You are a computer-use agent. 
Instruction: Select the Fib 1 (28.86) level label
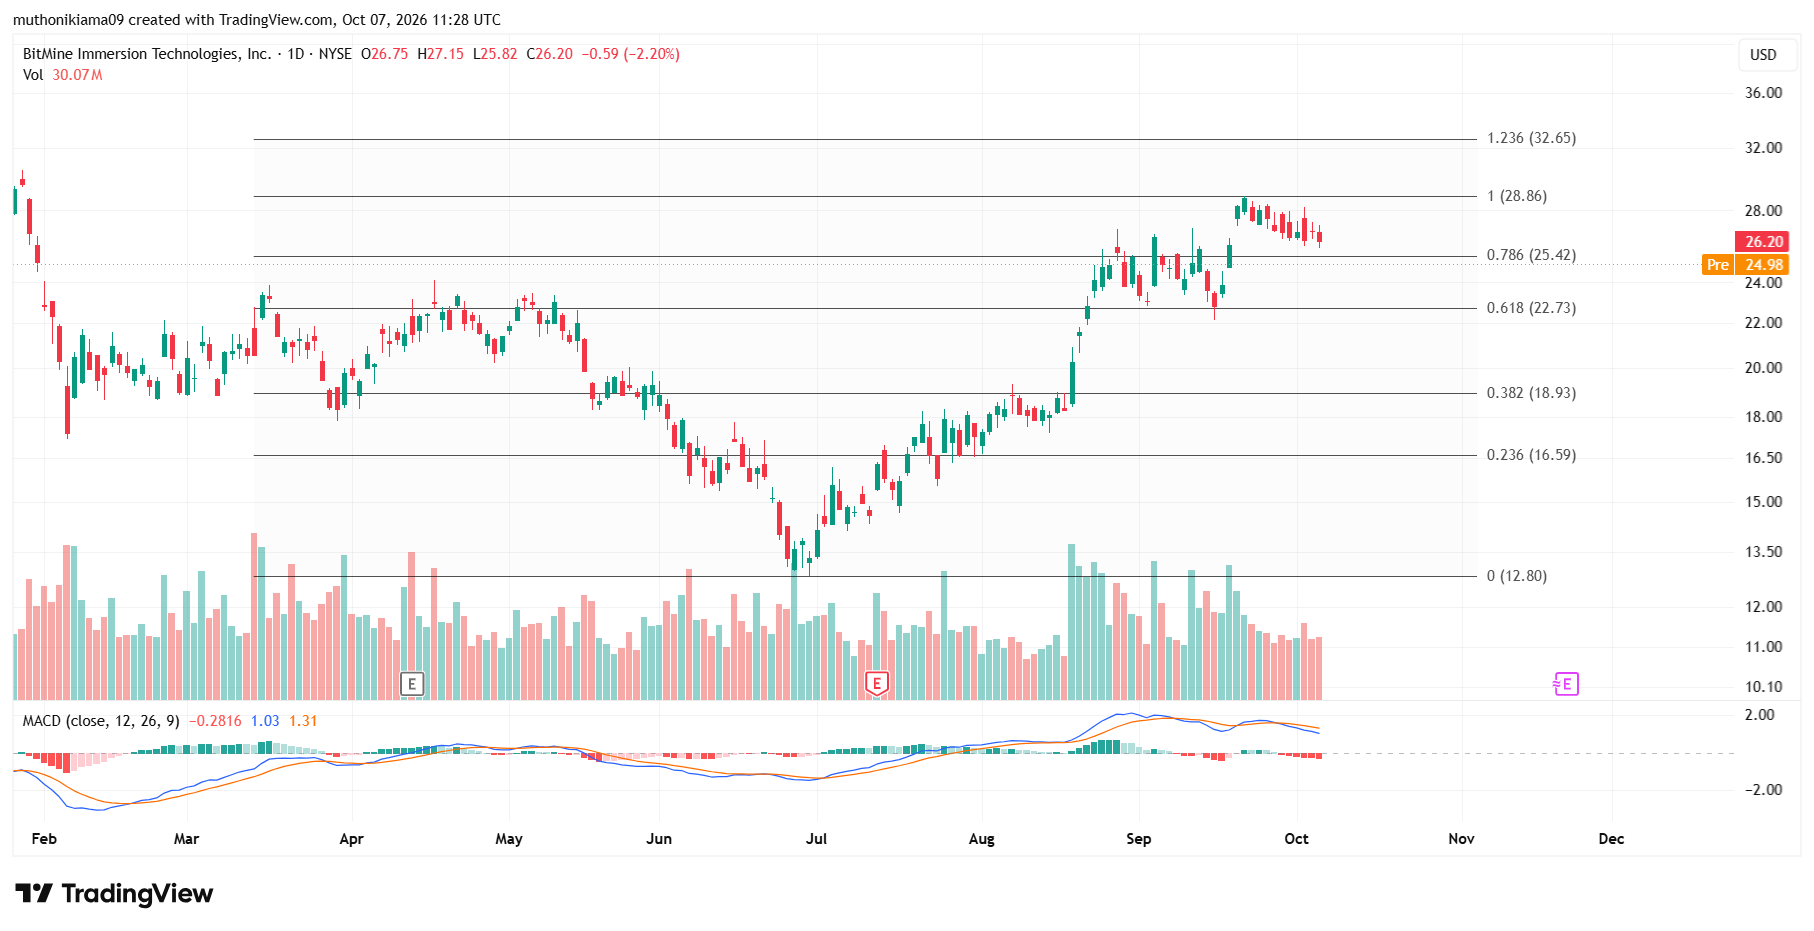click(x=1517, y=196)
